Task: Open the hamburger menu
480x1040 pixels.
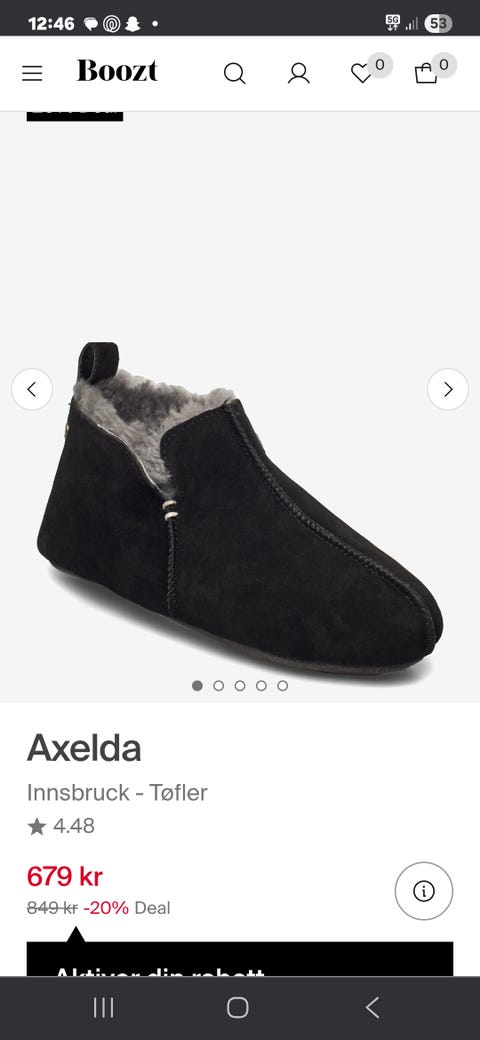Action: (x=32, y=73)
